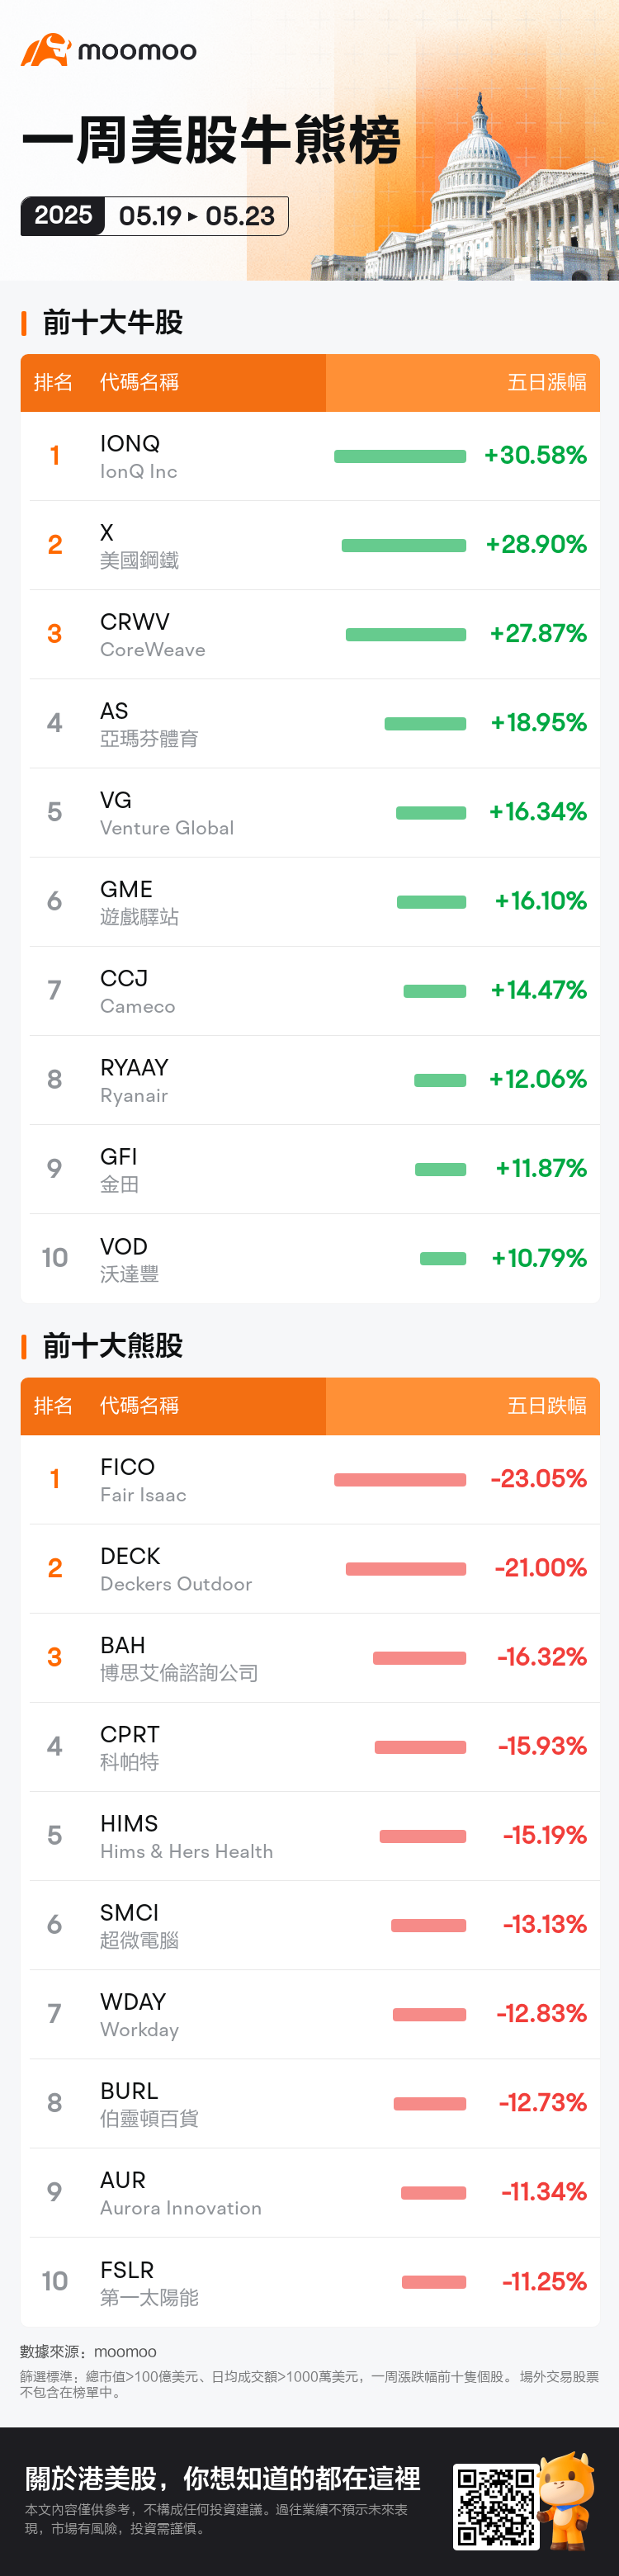This screenshot has height=2576, width=619.
Task: Click the 2025 year badge
Action: pos(63,216)
